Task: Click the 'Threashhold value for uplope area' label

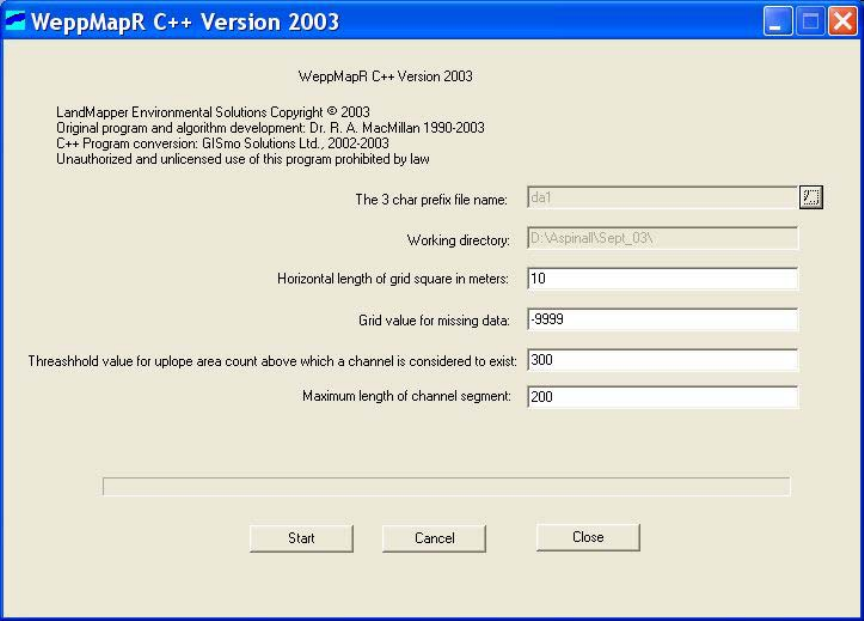Action: point(273,361)
